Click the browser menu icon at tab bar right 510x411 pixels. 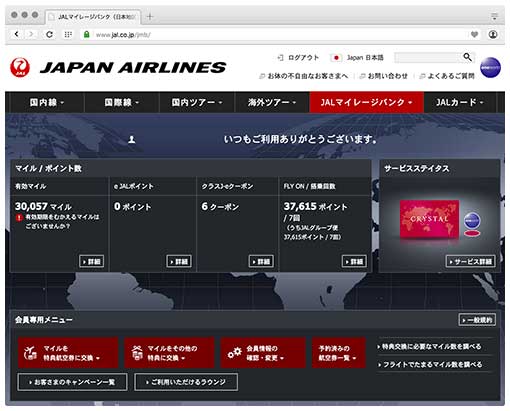[494, 16]
